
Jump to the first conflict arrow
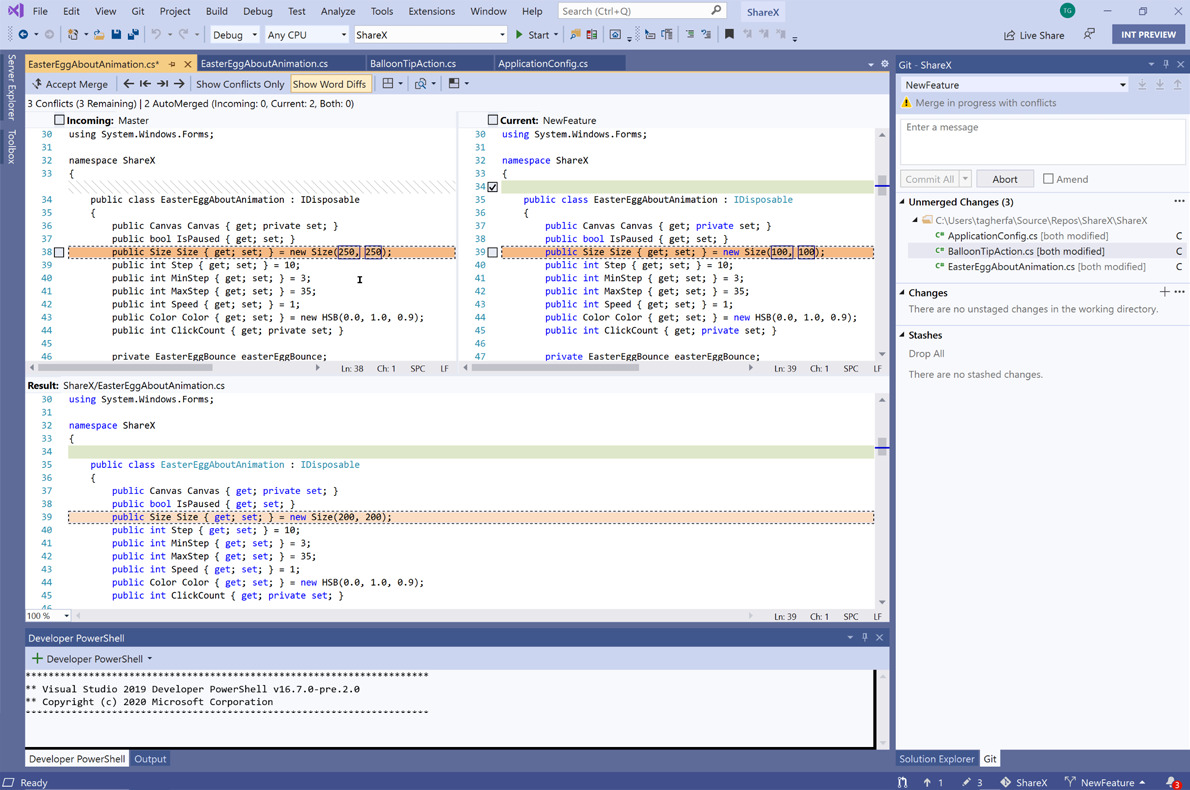point(145,84)
